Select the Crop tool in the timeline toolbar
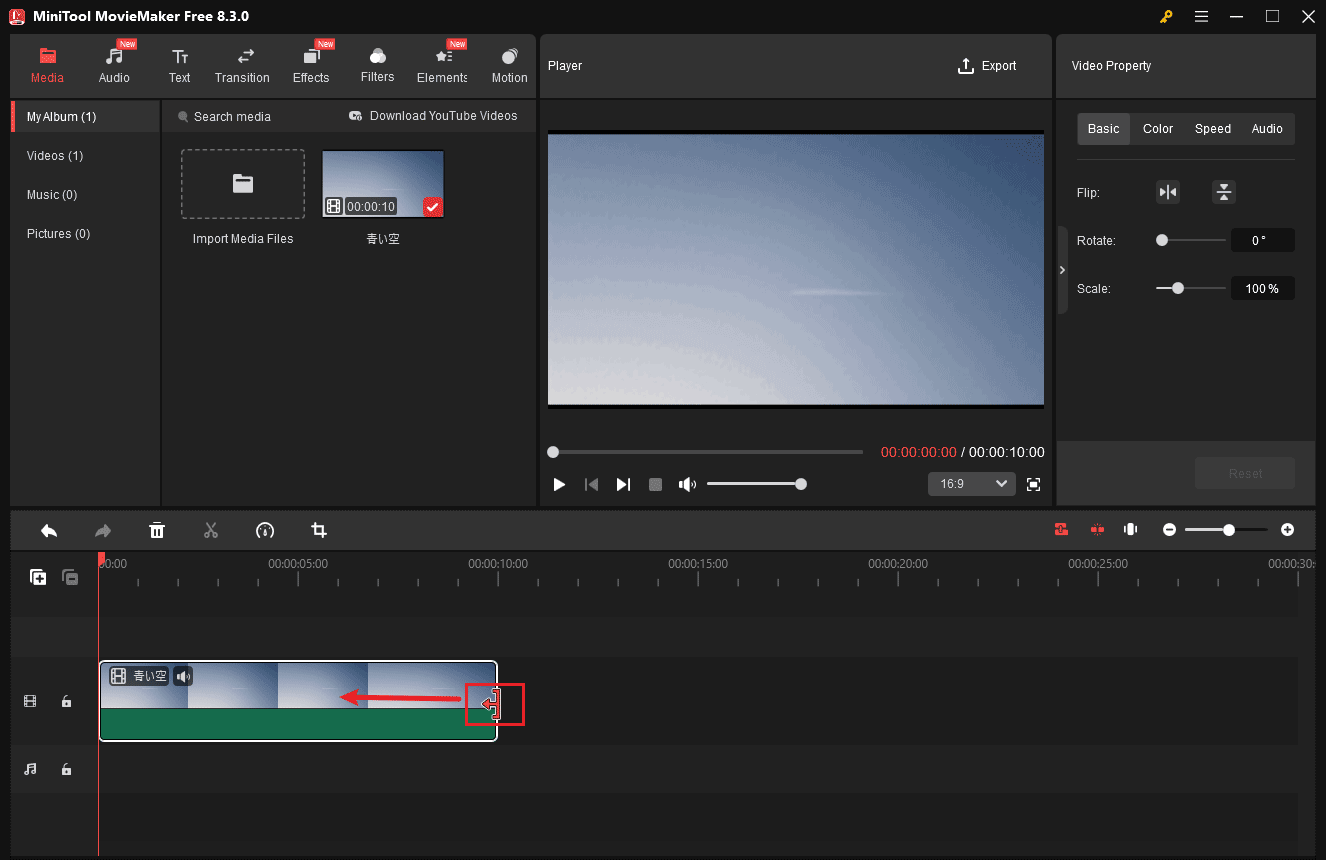Image resolution: width=1326 pixels, height=860 pixels. coord(319,530)
